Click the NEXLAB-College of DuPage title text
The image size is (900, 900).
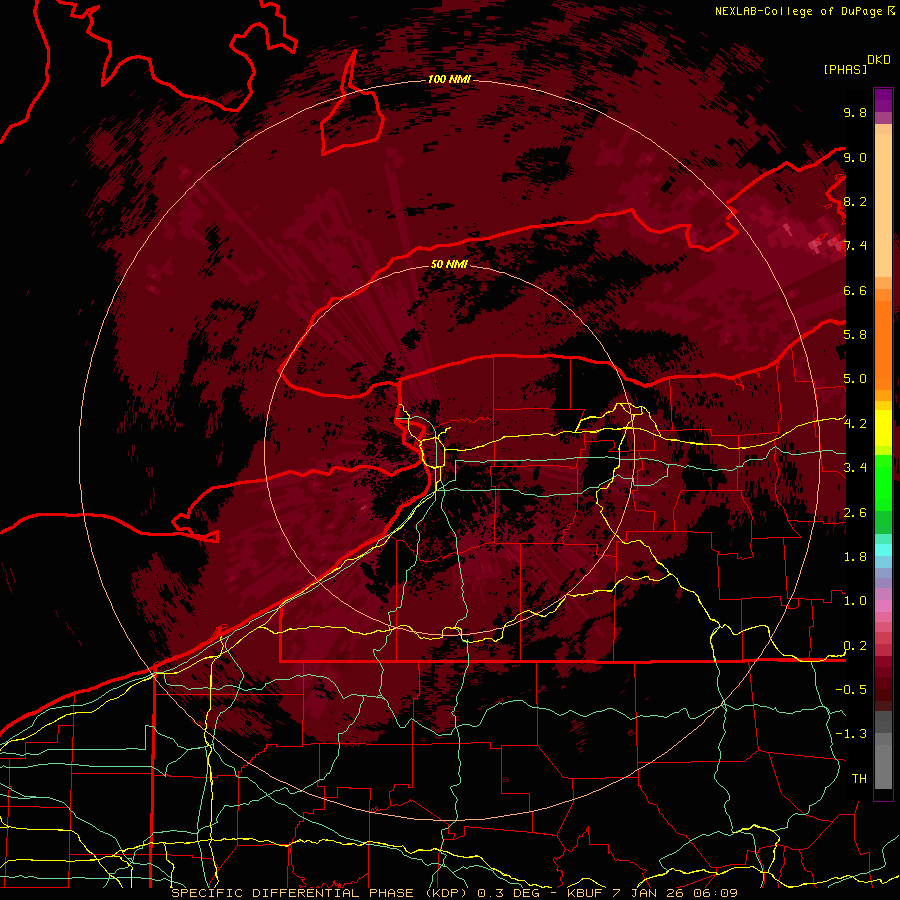pyautogui.click(x=801, y=11)
